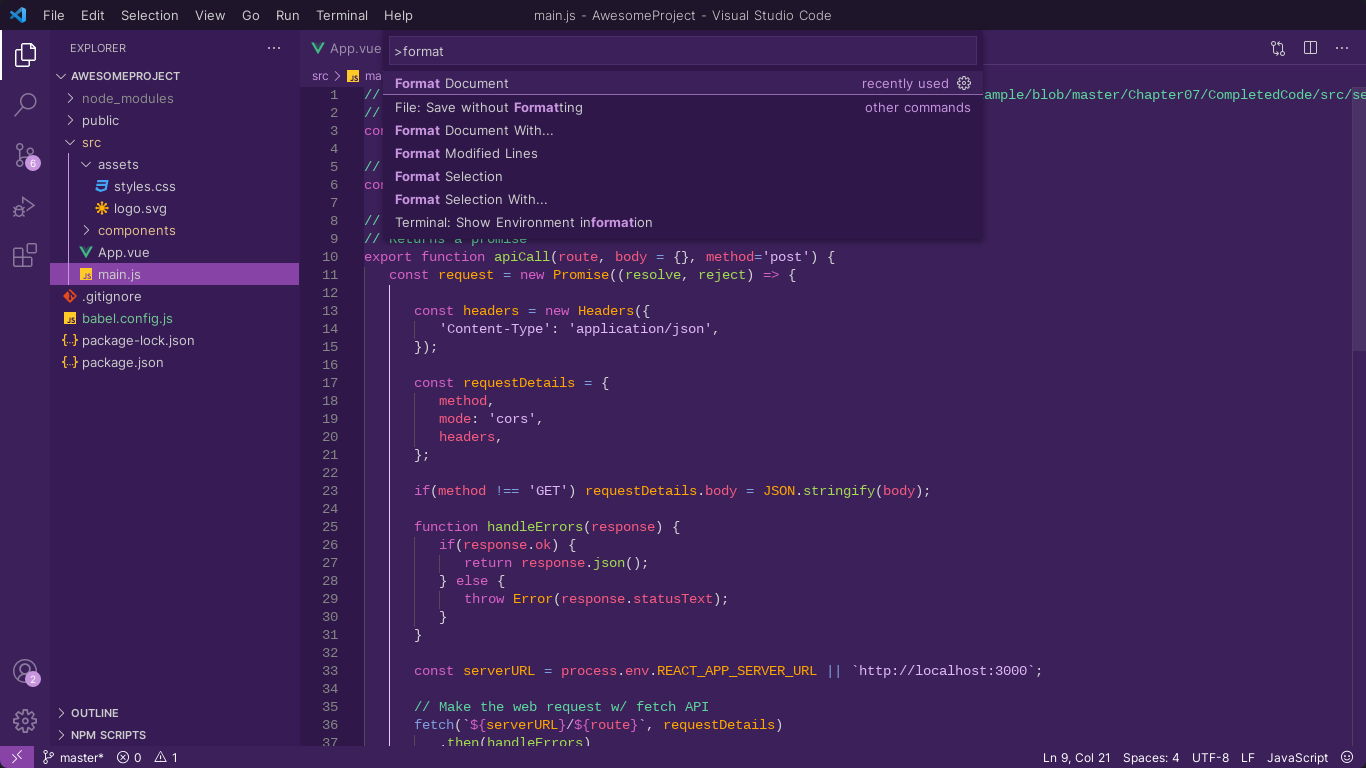Screen dimensions: 1366x768
Task: Go to line via Ln 9, Col 21
Action: [1076, 757]
